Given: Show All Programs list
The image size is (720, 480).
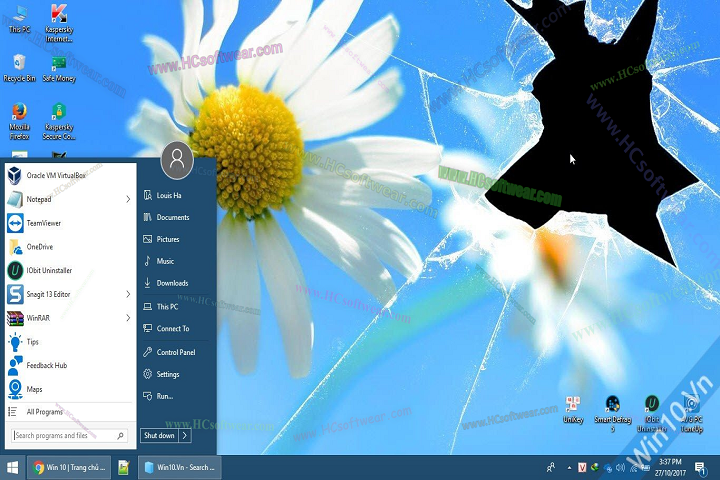Looking at the screenshot, I should [70, 412].
